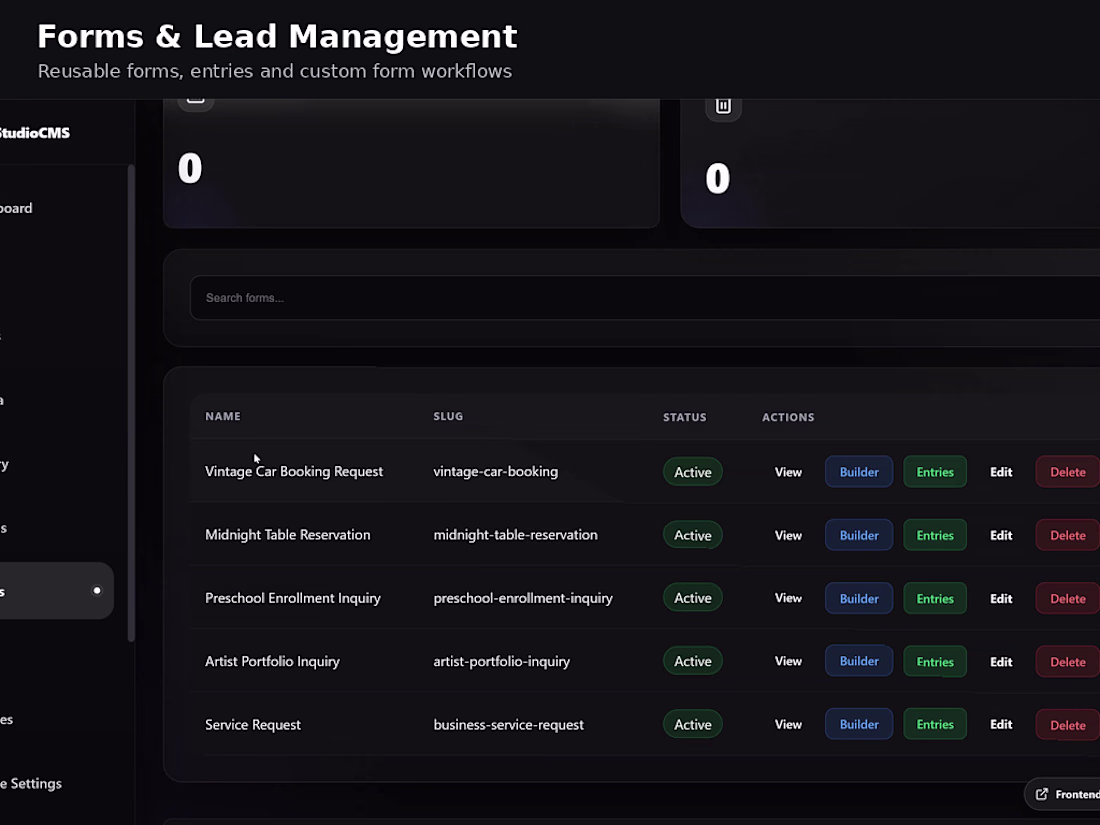1100x825 pixels.
Task: Edit the Vintage Car Booking Request form
Action: (1001, 472)
